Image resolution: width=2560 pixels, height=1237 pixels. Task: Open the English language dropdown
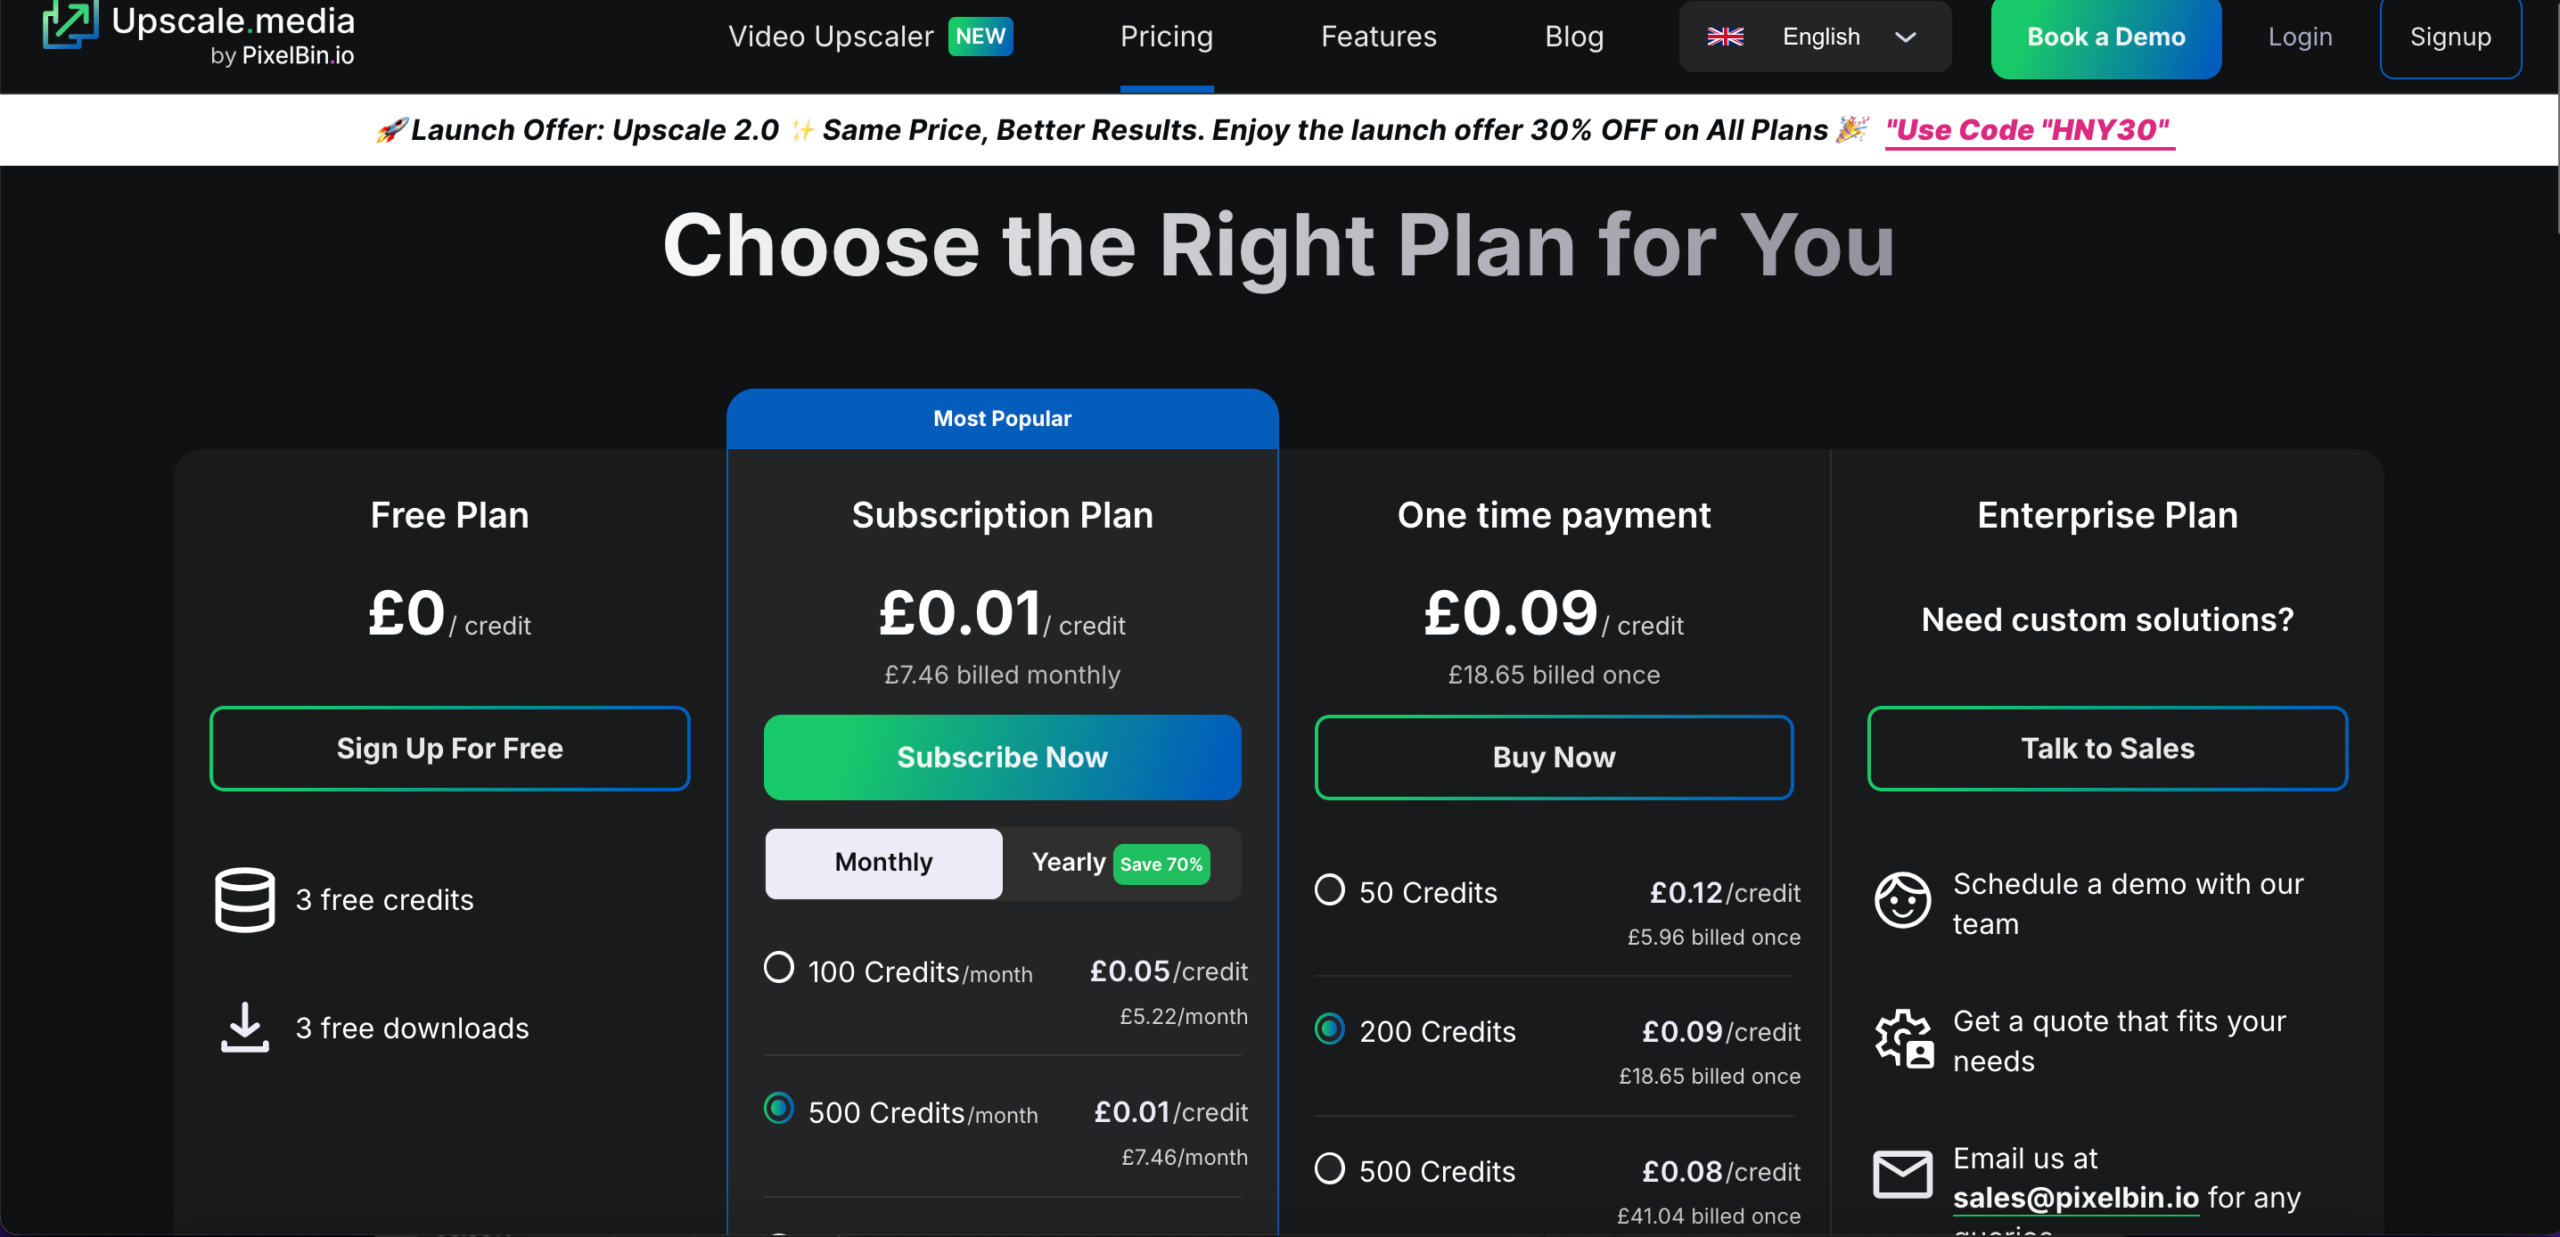[1820, 37]
